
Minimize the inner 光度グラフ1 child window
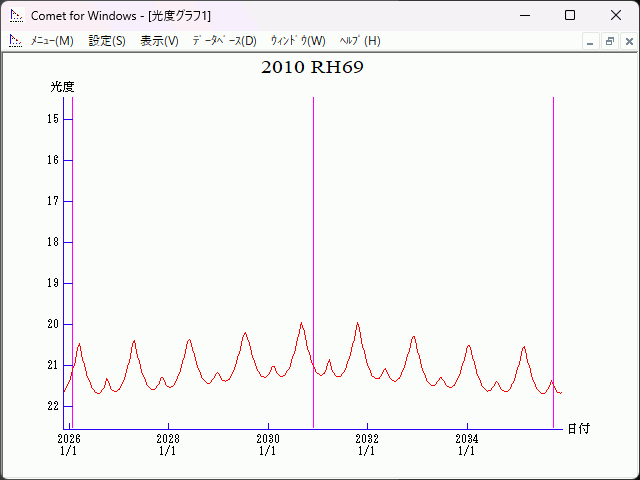[591, 41]
